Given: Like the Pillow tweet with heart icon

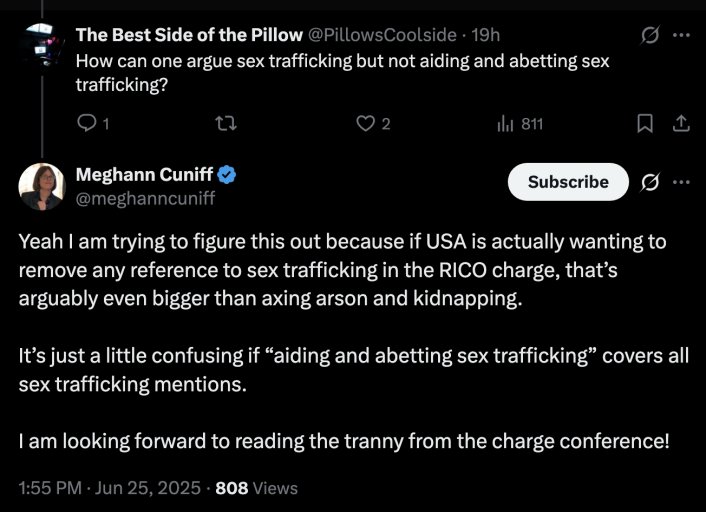Looking at the screenshot, I should (366, 124).
